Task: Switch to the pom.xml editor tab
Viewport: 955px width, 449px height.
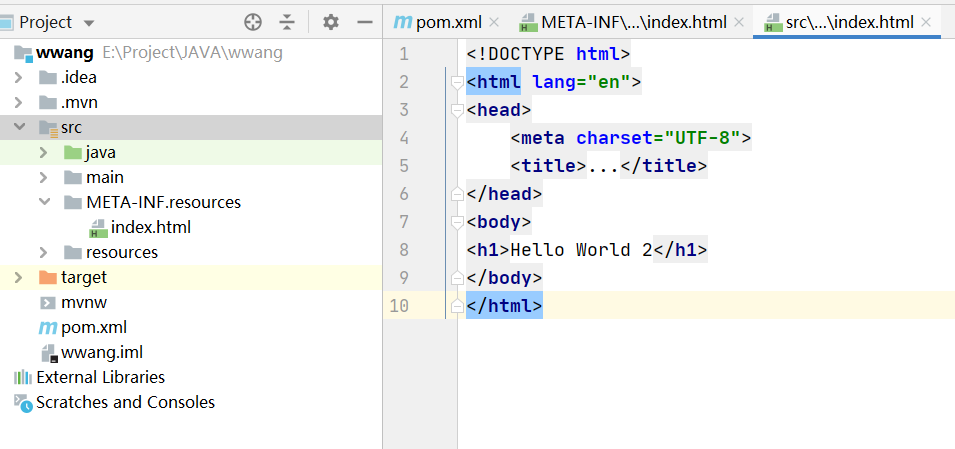Action: (439, 22)
